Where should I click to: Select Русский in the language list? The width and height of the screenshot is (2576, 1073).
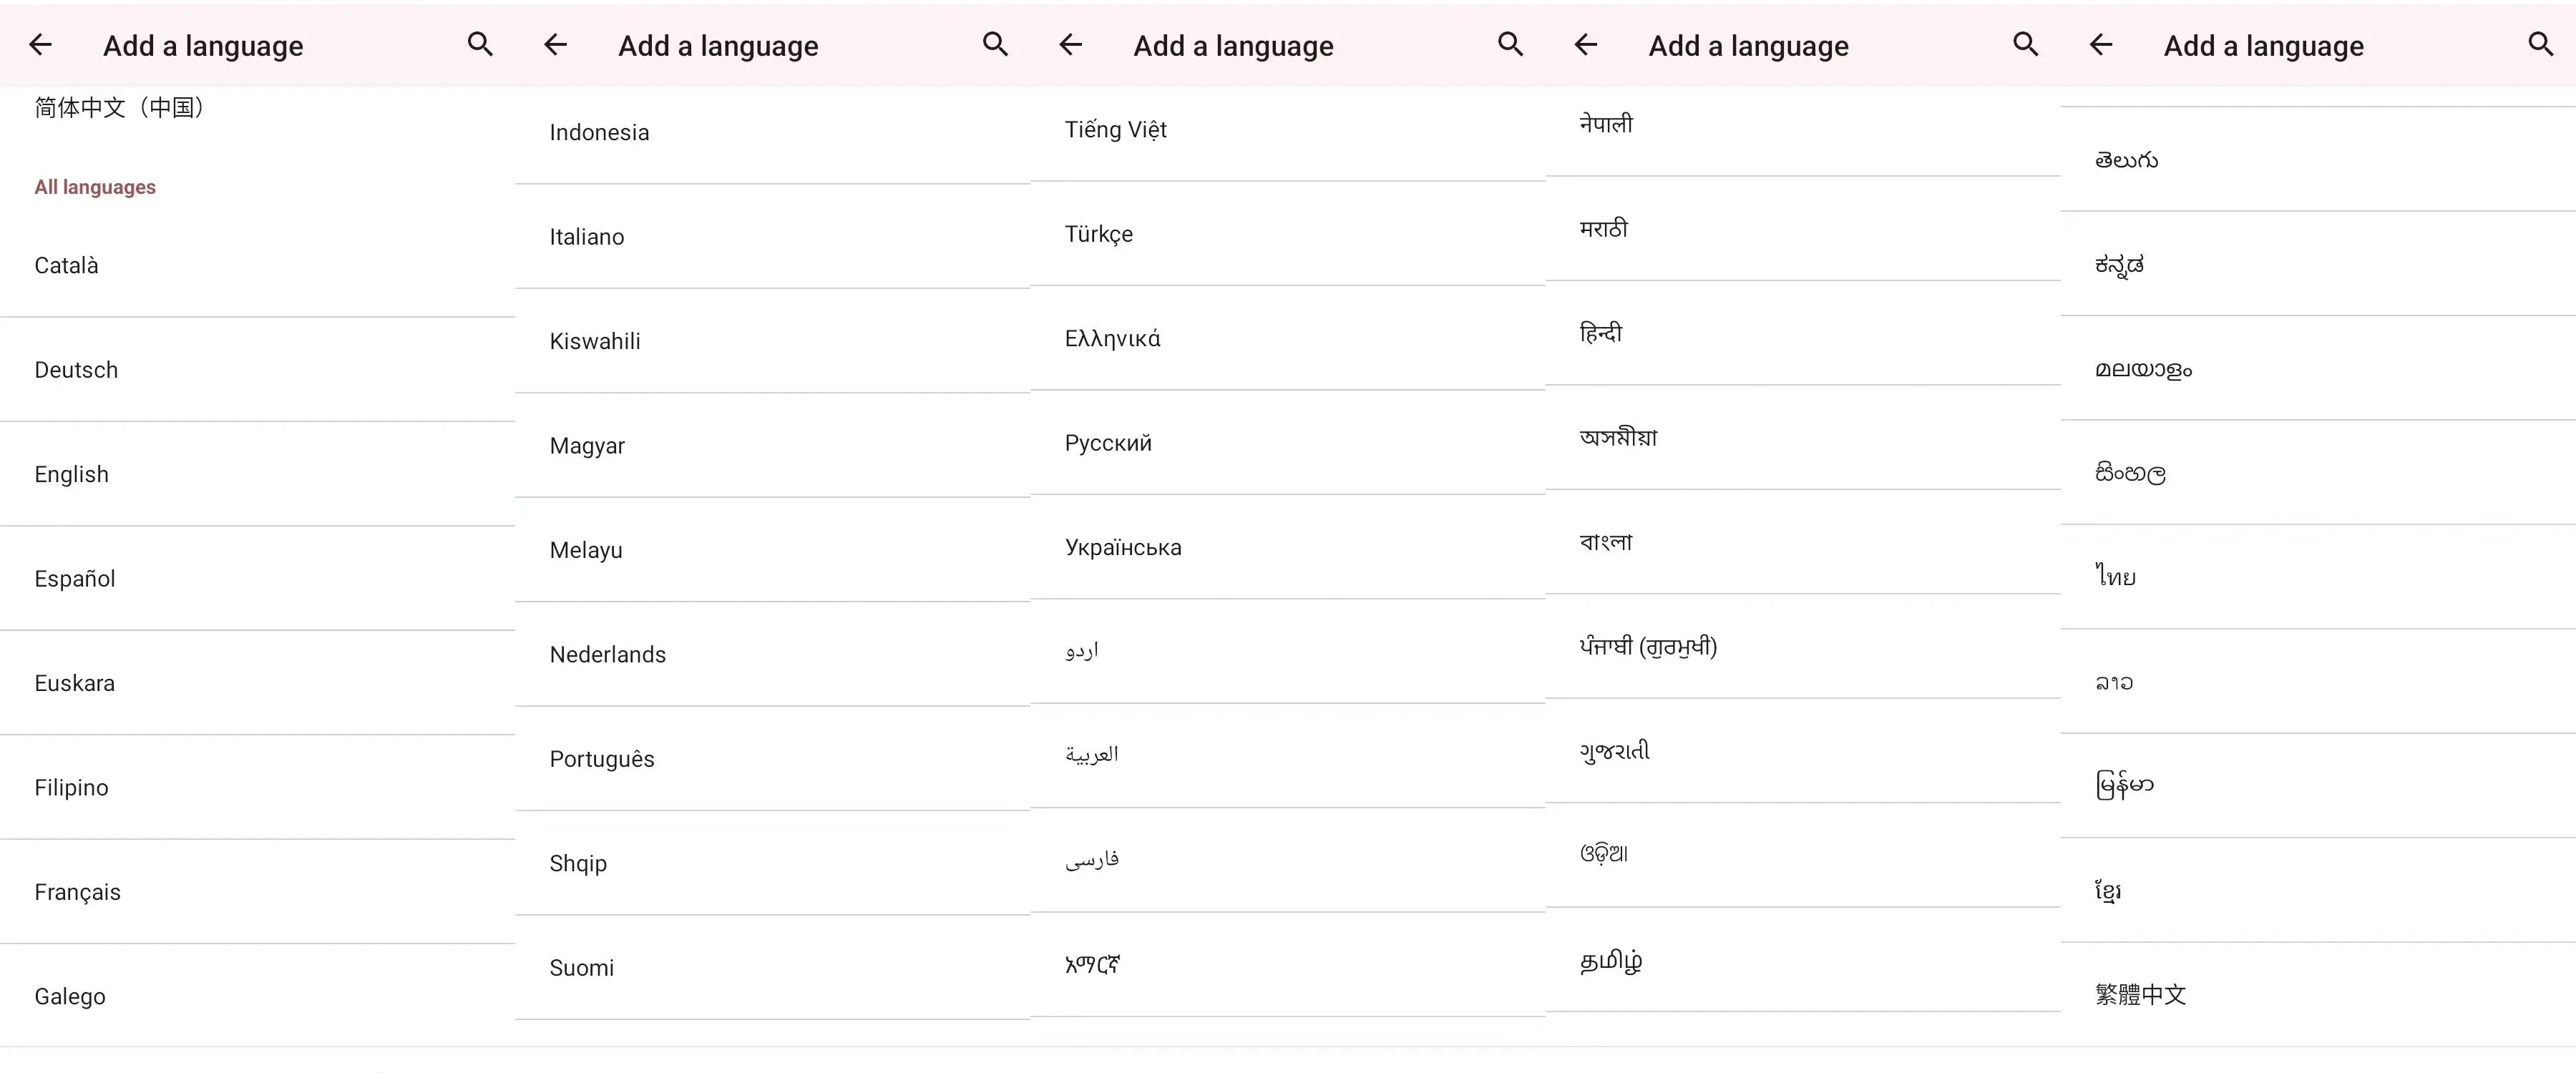click(1287, 443)
